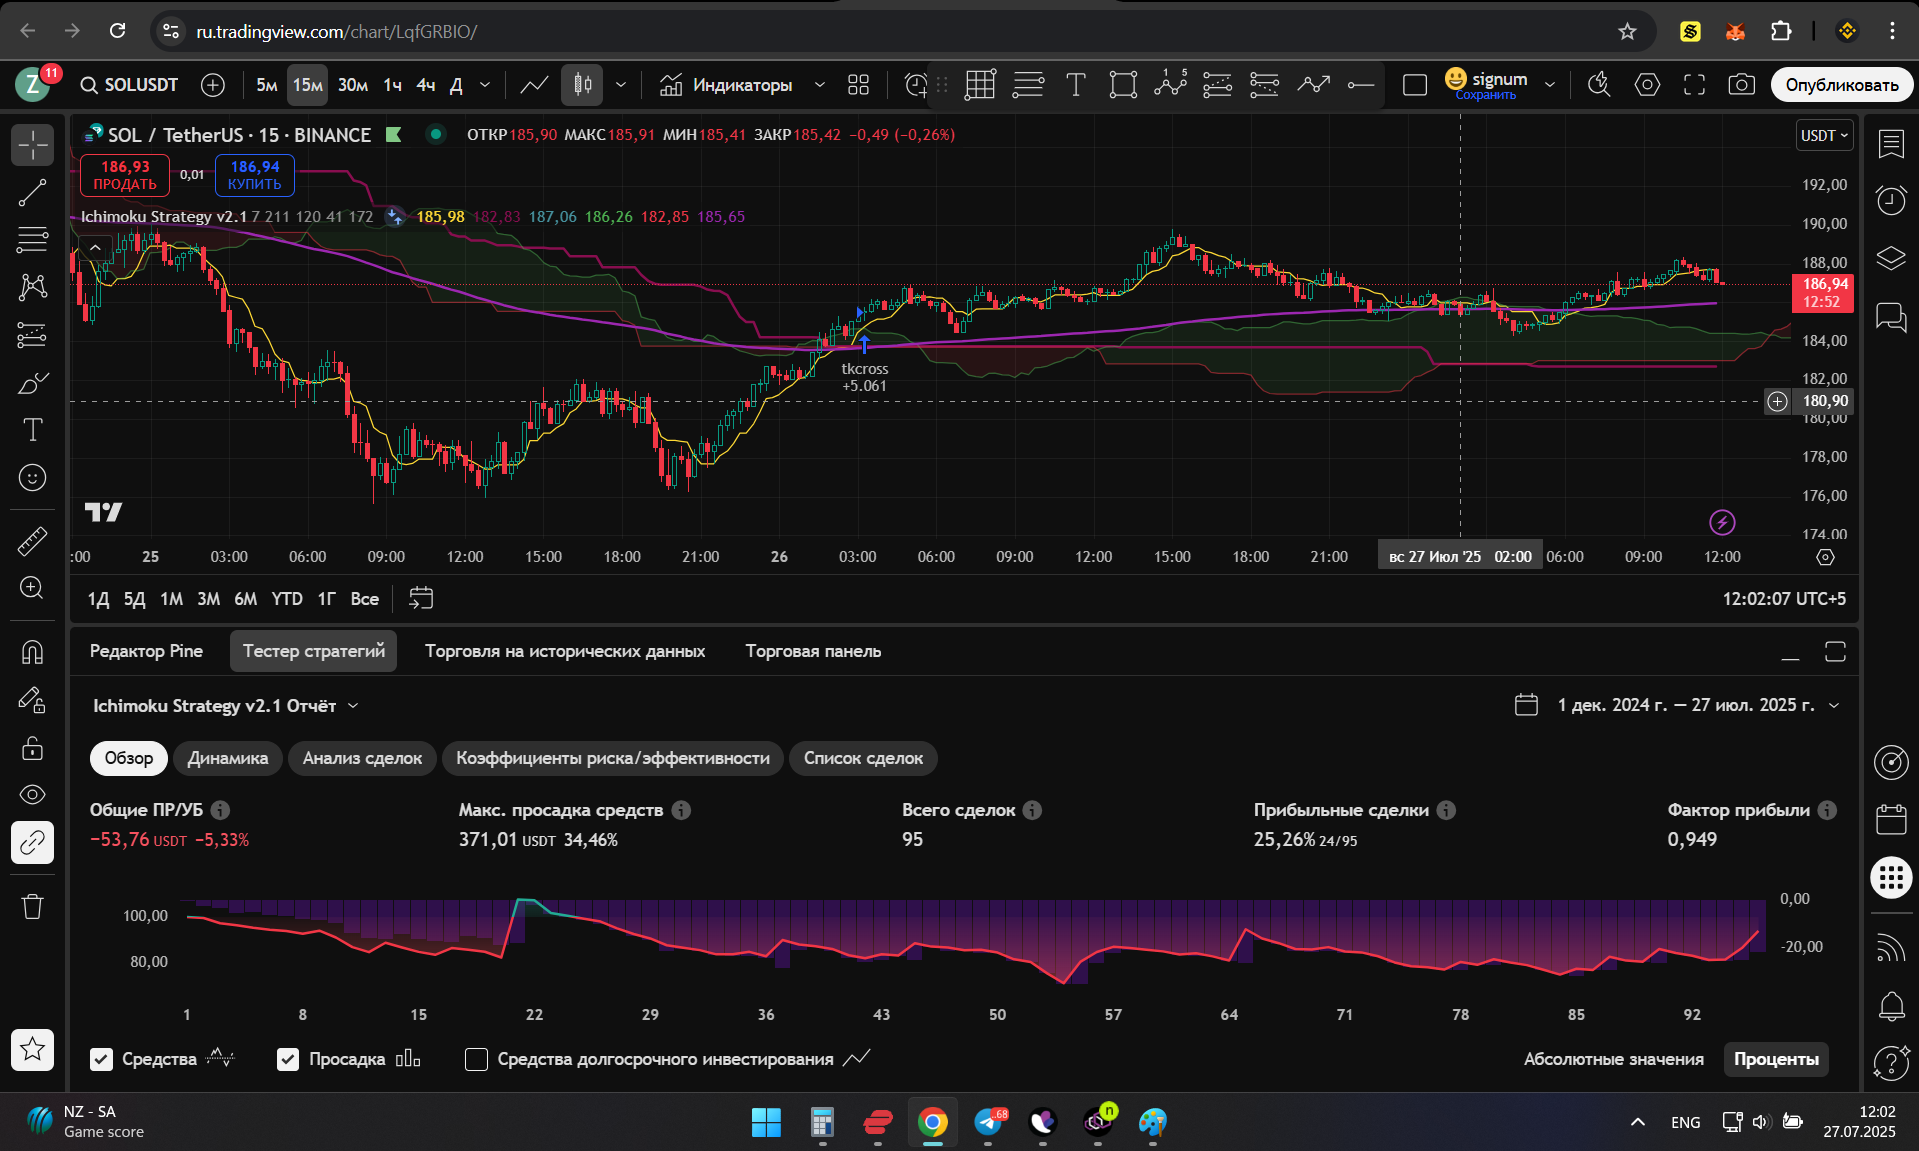The height and width of the screenshot is (1151, 1919).
Task: Toggle magnet mode
Action: (x=33, y=652)
